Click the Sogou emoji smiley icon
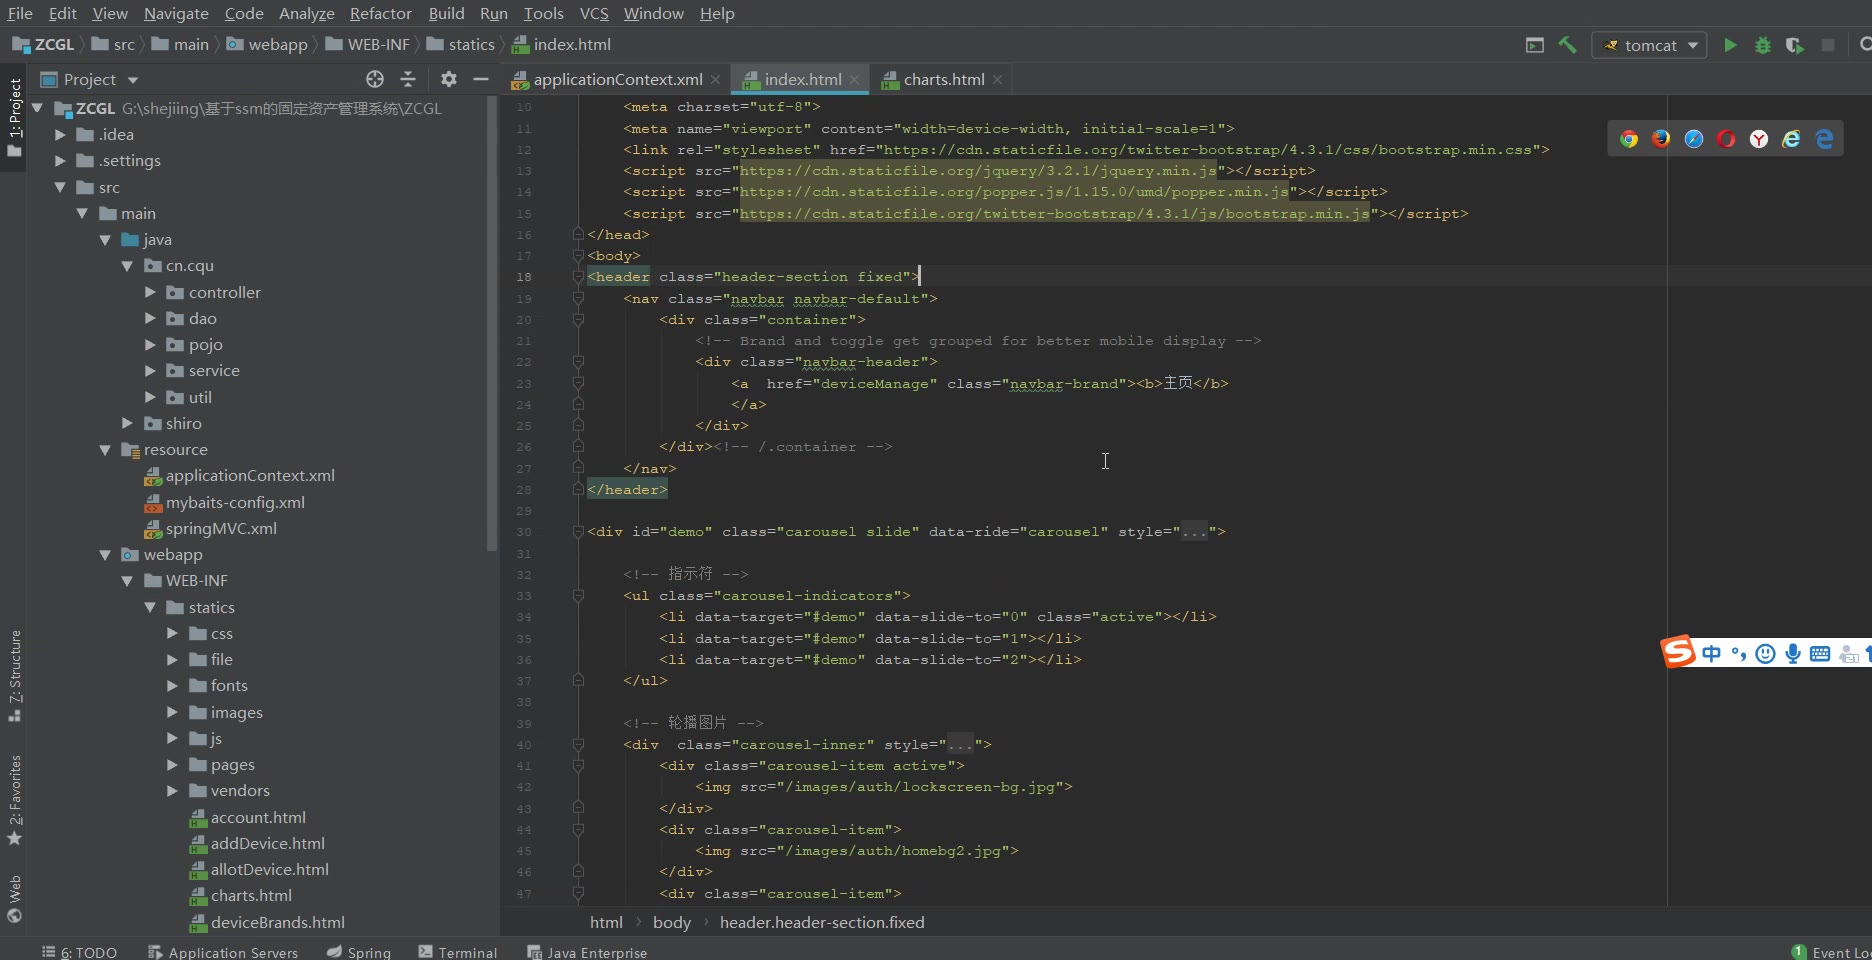 click(1766, 654)
